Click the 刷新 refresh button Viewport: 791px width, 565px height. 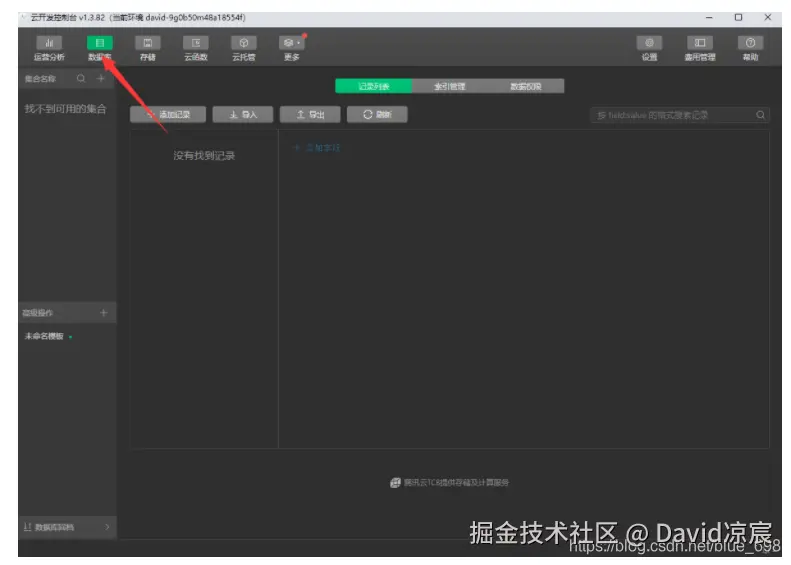tap(377, 115)
